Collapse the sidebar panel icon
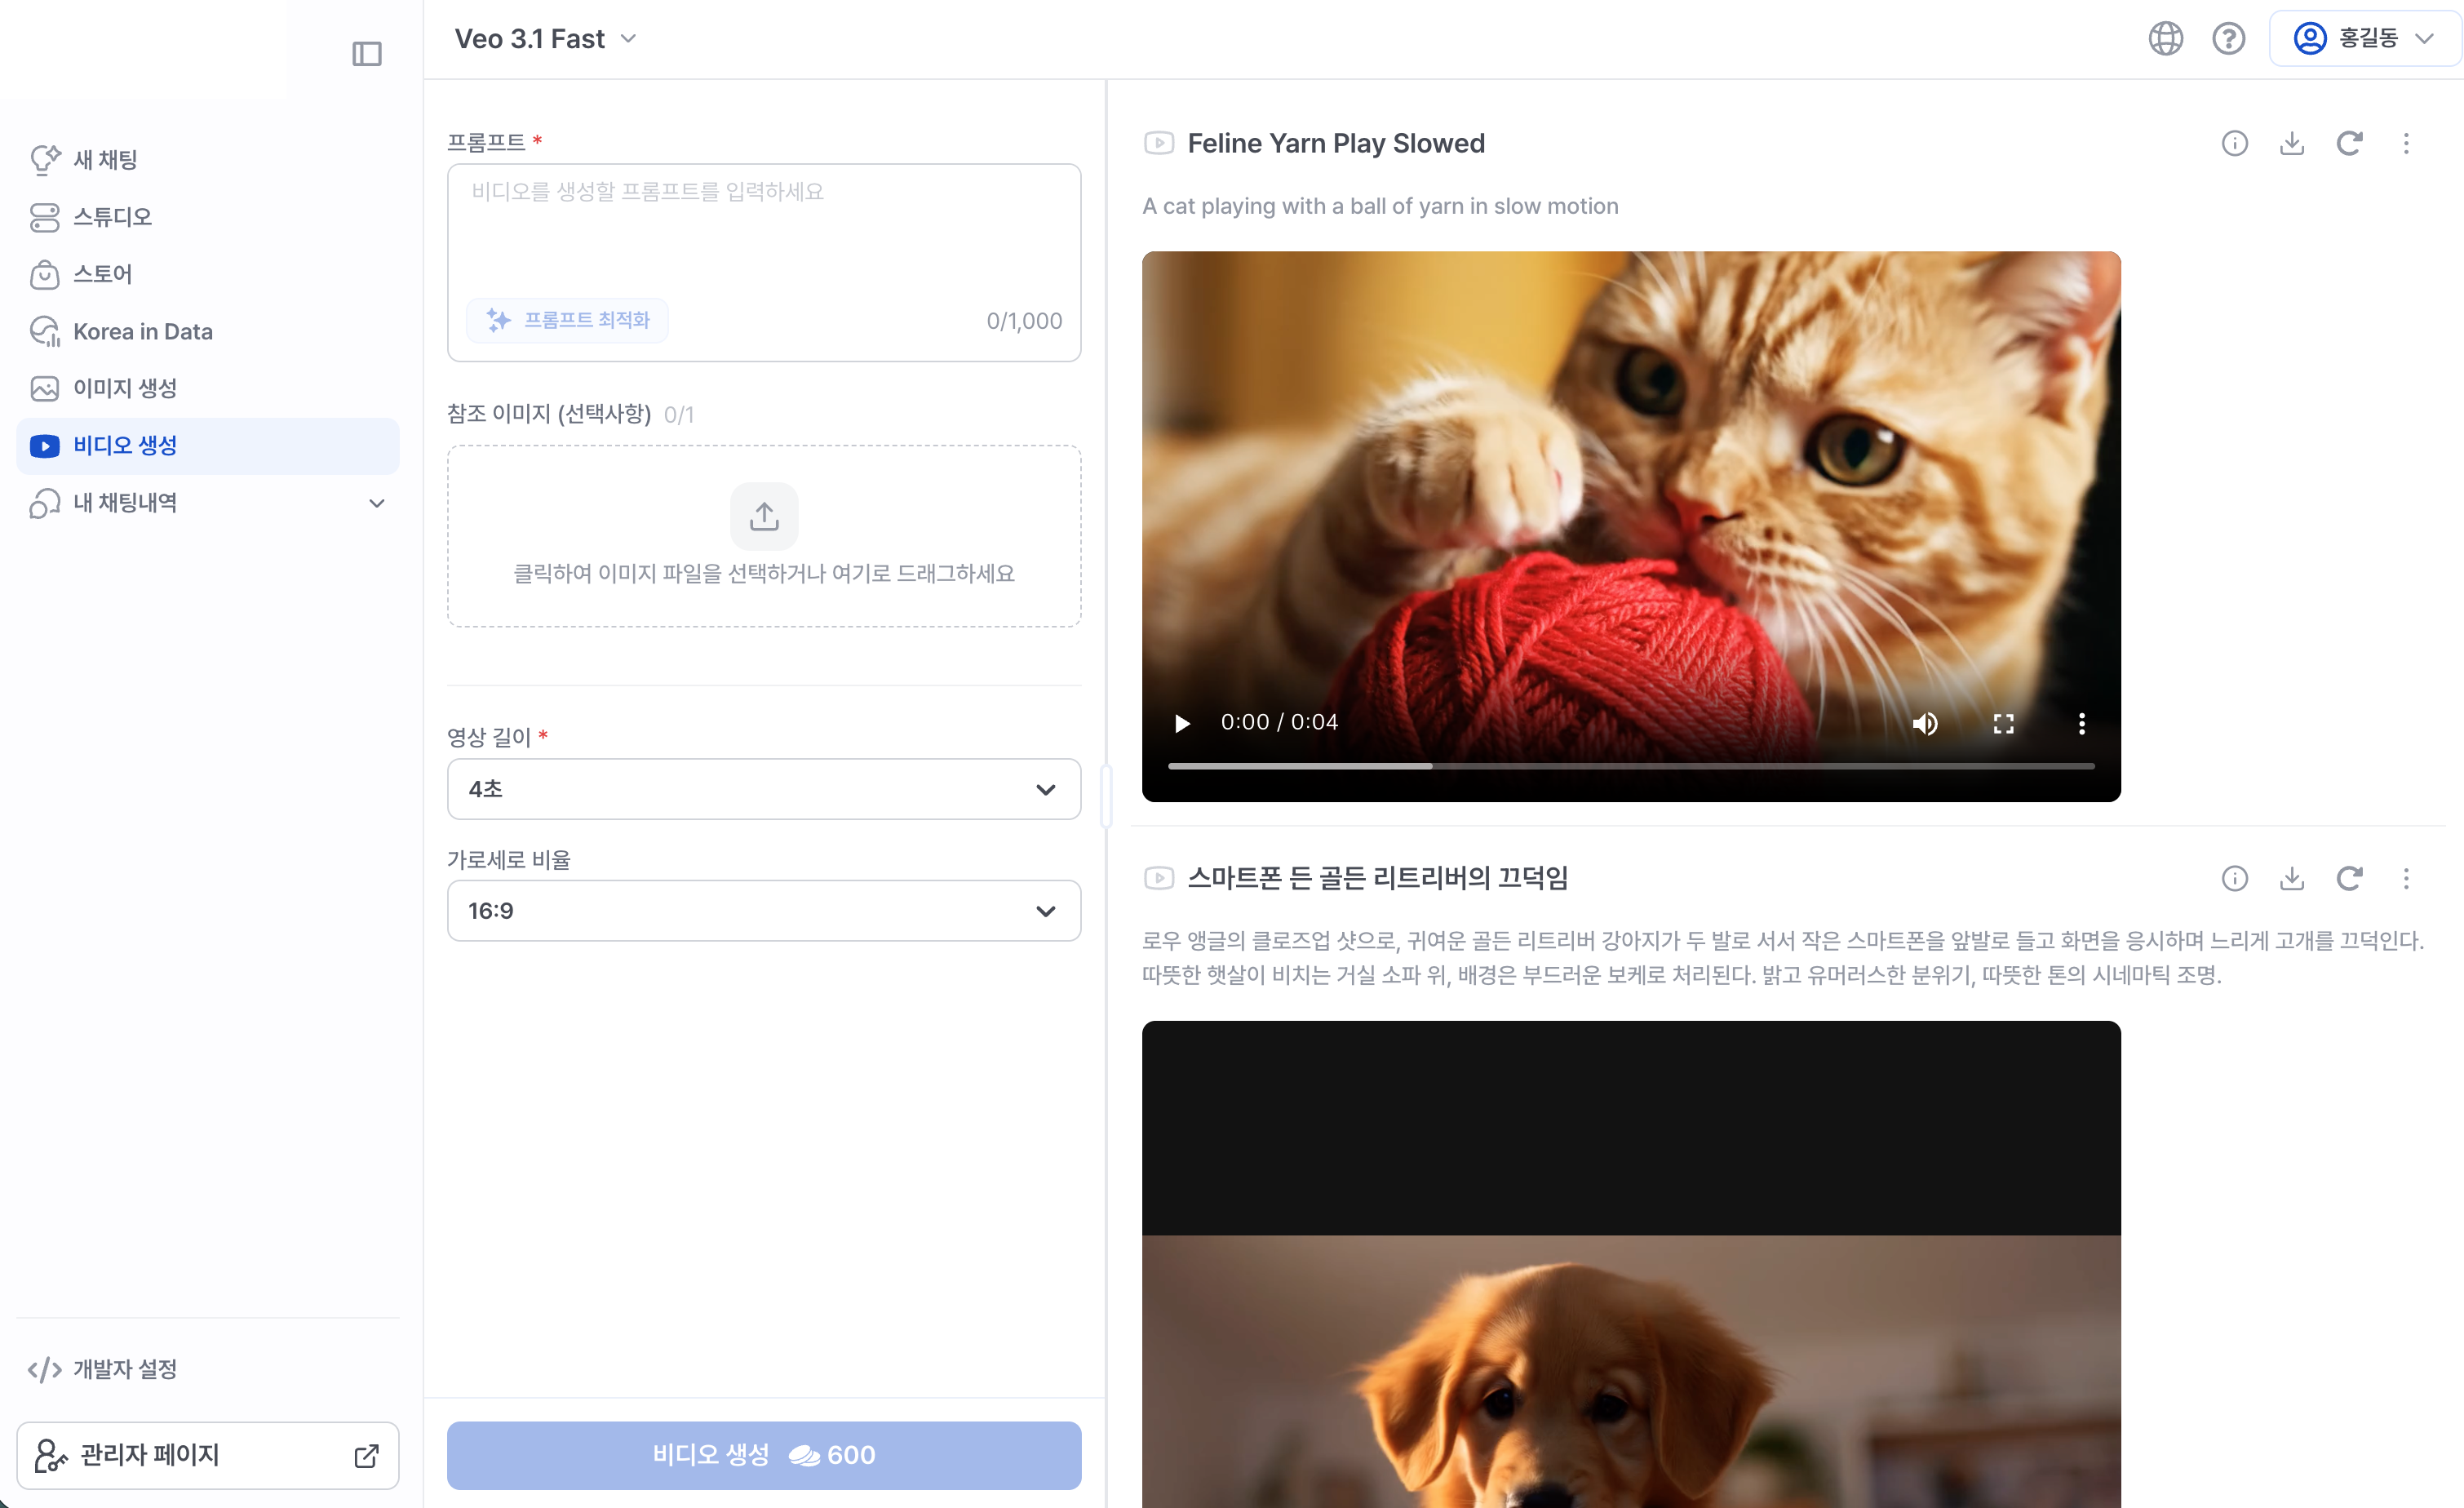Viewport: 2464px width, 1508px height. (x=367, y=53)
